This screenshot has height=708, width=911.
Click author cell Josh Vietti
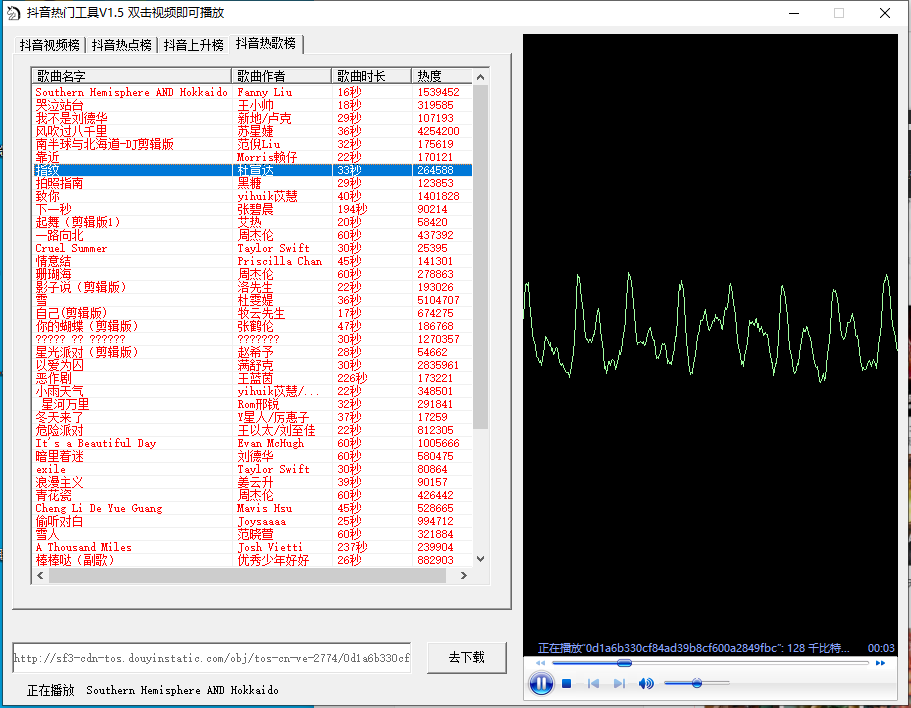tap(270, 547)
